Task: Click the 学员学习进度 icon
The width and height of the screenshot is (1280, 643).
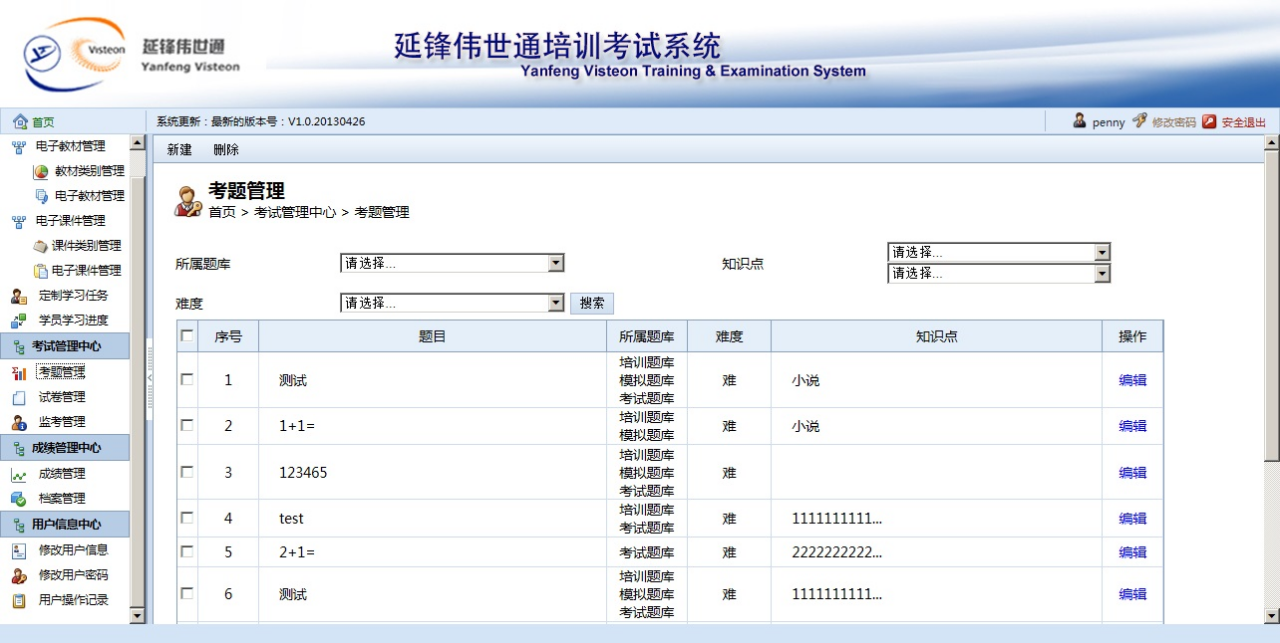Action: [x=18, y=321]
